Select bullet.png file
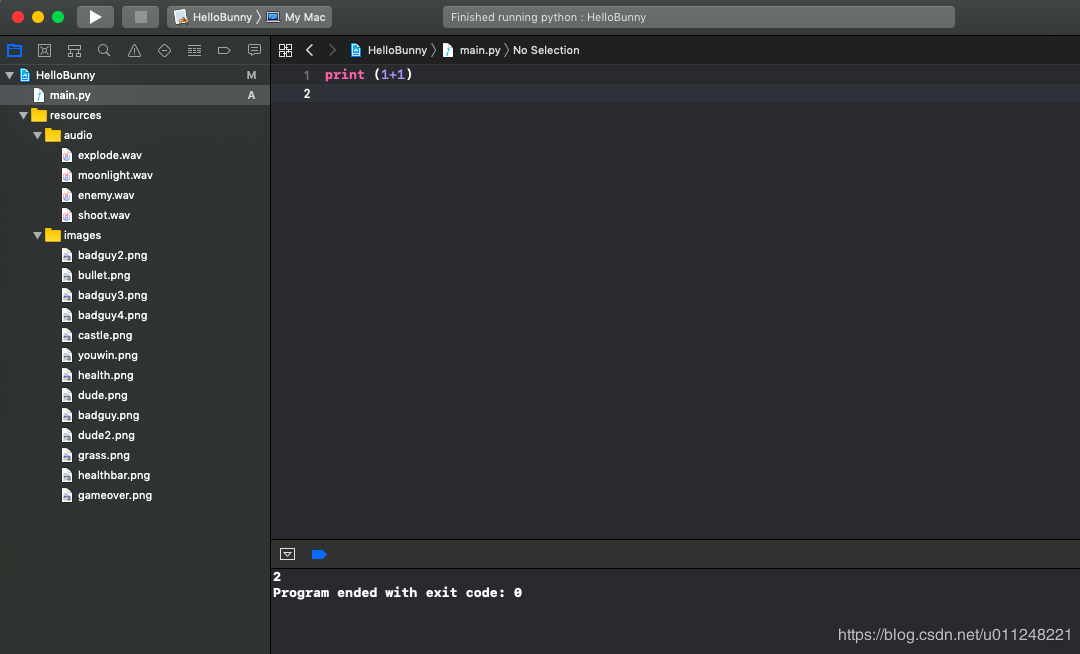1080x654 pixels. tap(135, 275)
